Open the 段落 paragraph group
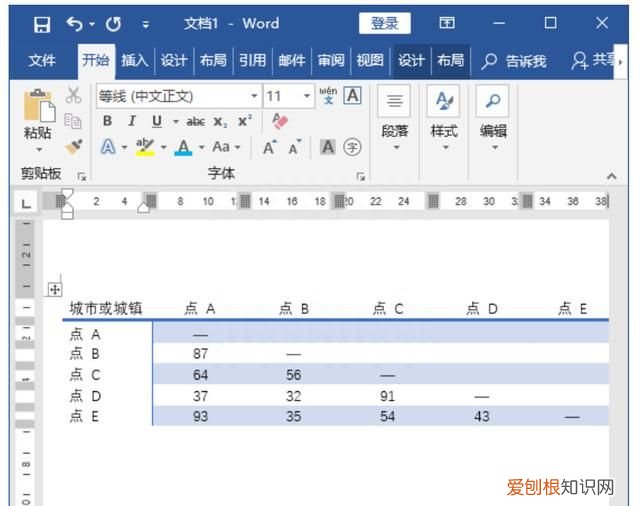Viewport: 640px width, 506px height. [x=394, y=118]
